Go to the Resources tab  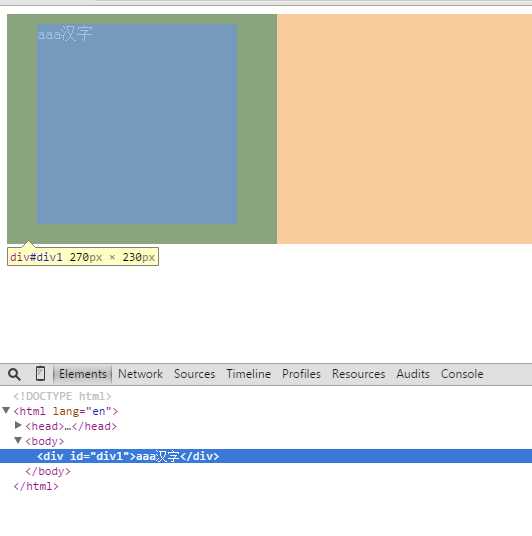tap(359, 374)
